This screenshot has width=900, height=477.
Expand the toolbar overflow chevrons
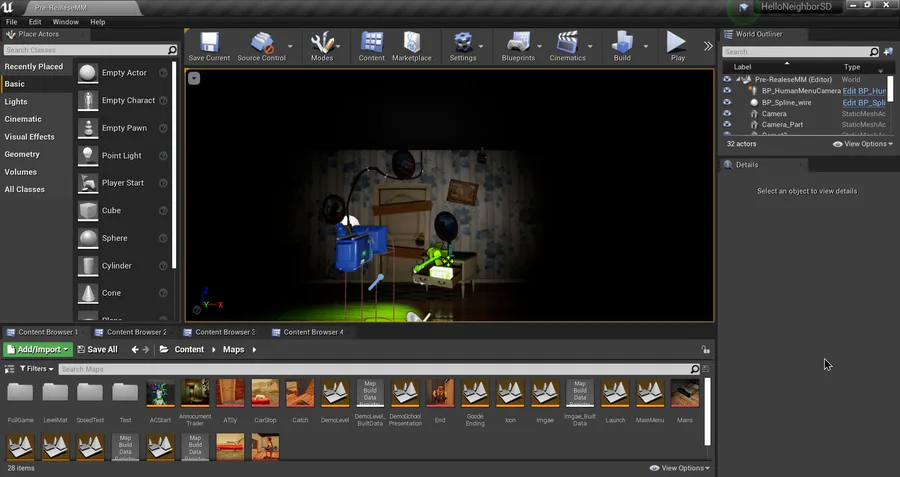click(x=708, y=46)
